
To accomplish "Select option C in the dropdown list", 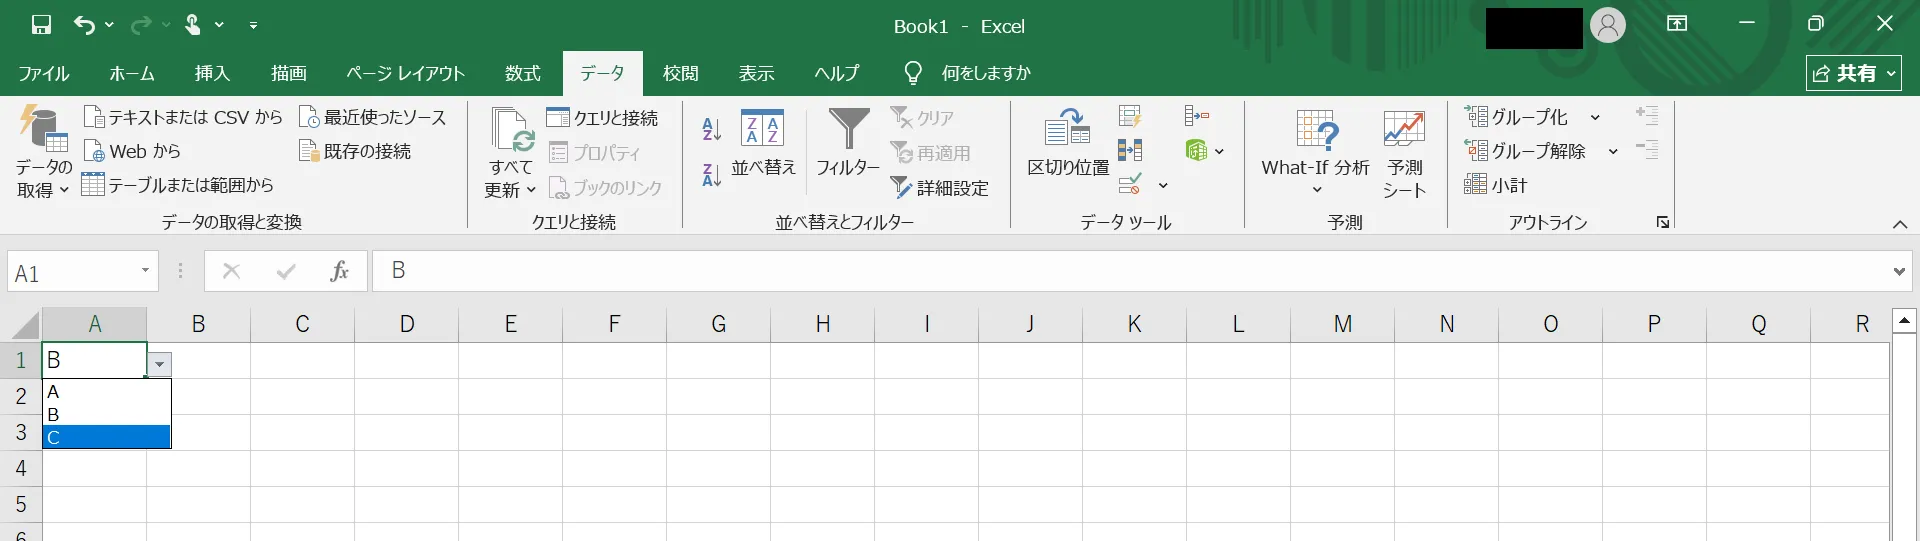I will click(x=106, y=437).
